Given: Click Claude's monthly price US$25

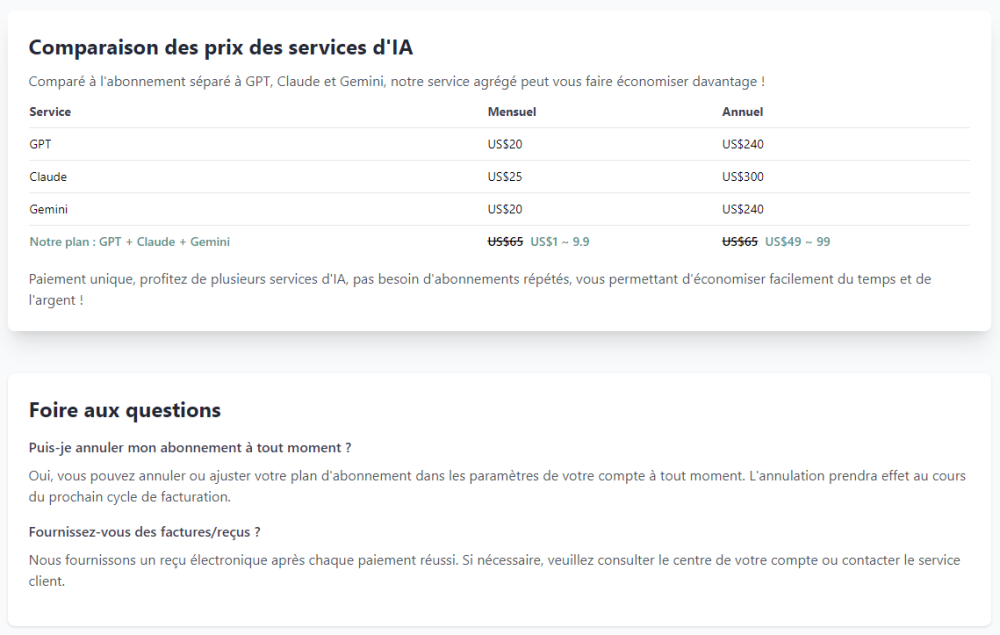Looking at the screenshot, I should [505, 177].
